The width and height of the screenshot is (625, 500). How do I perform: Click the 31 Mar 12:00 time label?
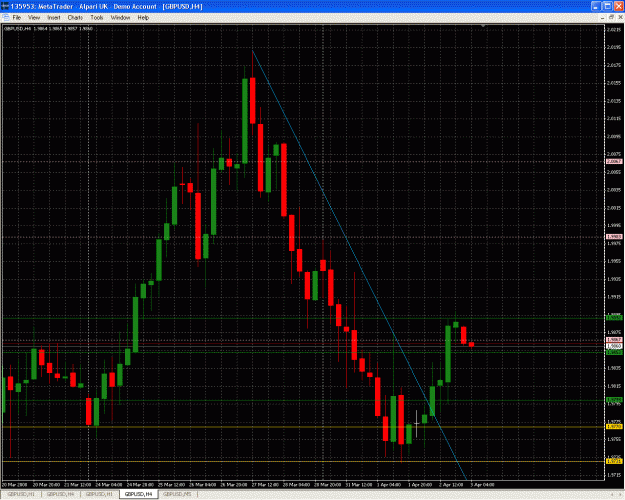coord(359,485)
